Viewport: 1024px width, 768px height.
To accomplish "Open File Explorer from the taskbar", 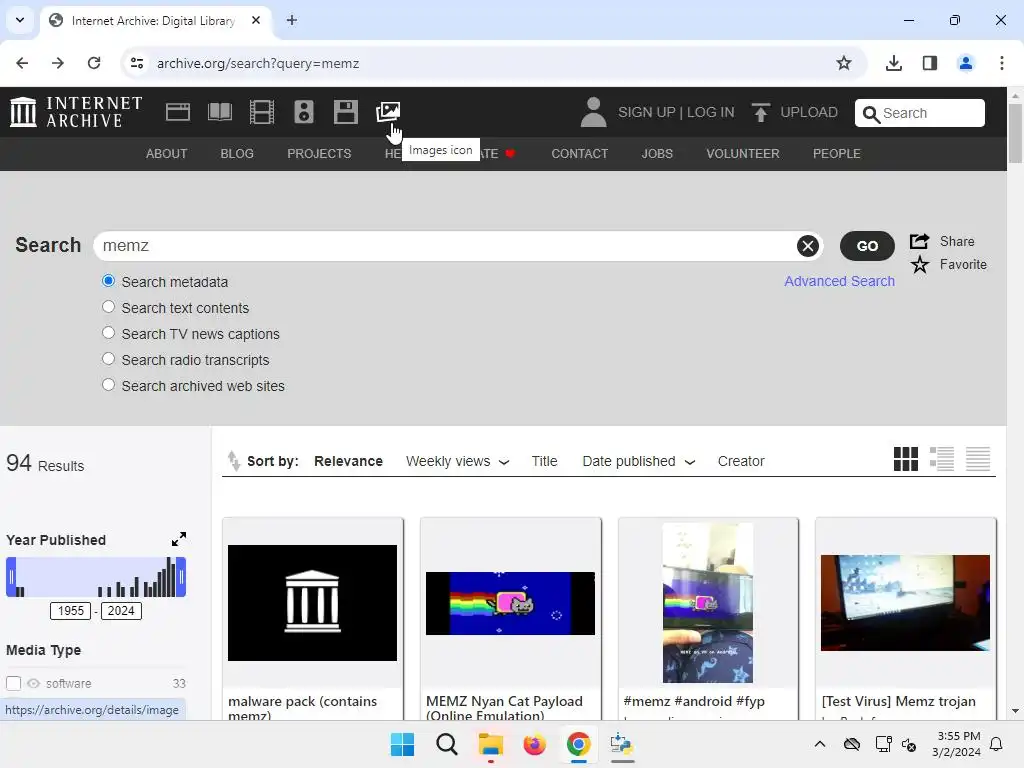I will (x=490, y=744).
